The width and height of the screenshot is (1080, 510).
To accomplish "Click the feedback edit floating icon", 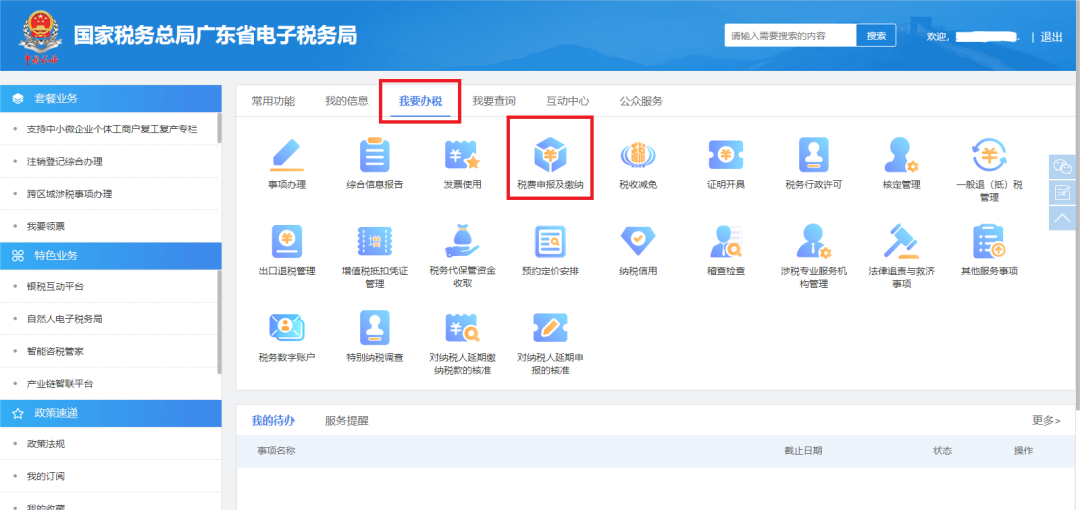I will click(1063, 192).
